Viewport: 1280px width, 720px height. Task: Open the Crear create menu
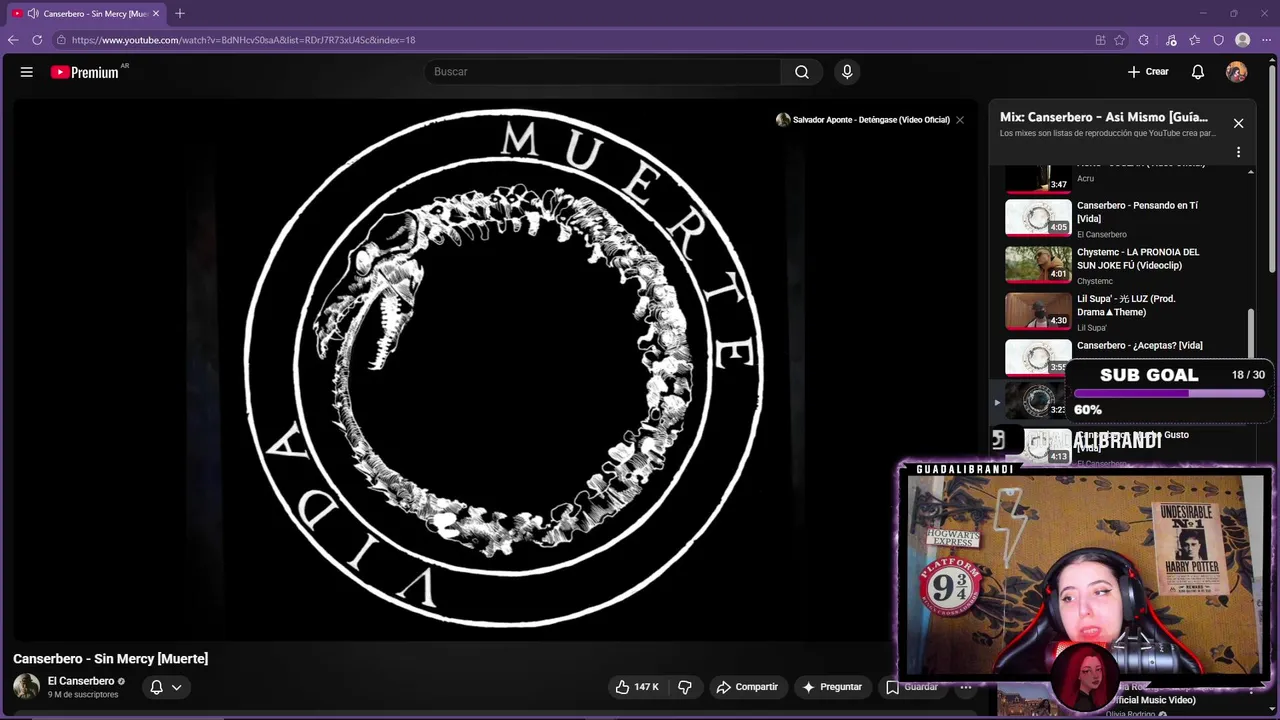coord(1148,72)
